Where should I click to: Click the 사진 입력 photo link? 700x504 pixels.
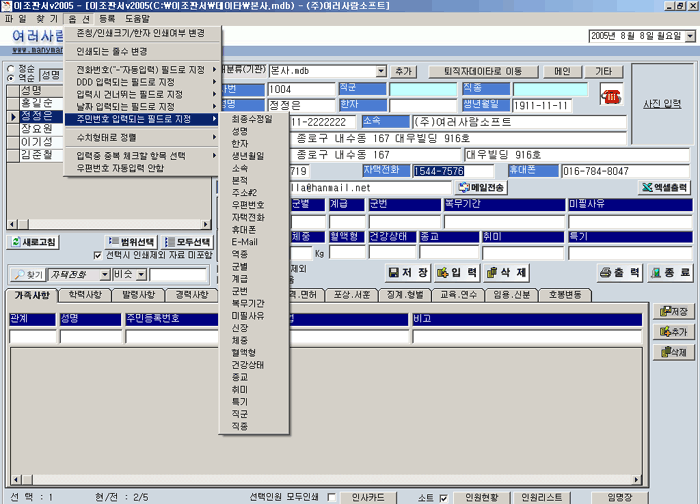662,103
